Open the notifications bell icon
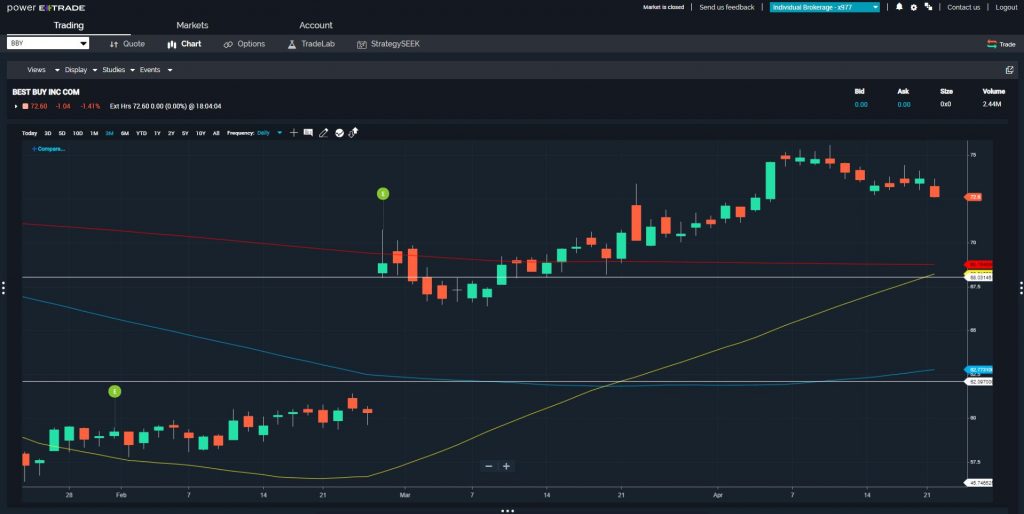Viewport: 1024px width, 514px height. 899,7
